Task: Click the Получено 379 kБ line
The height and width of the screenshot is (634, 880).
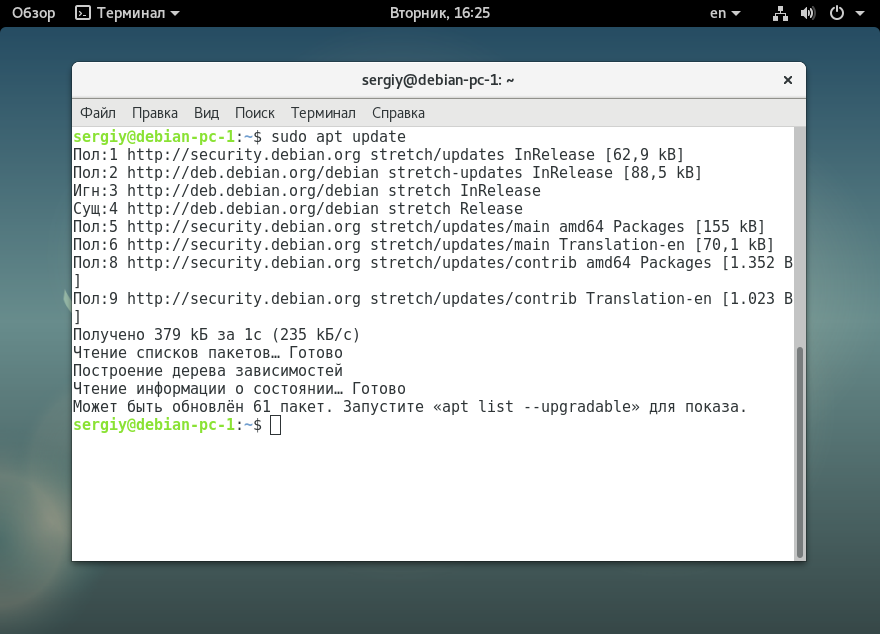Action: (x=217, y=335)
